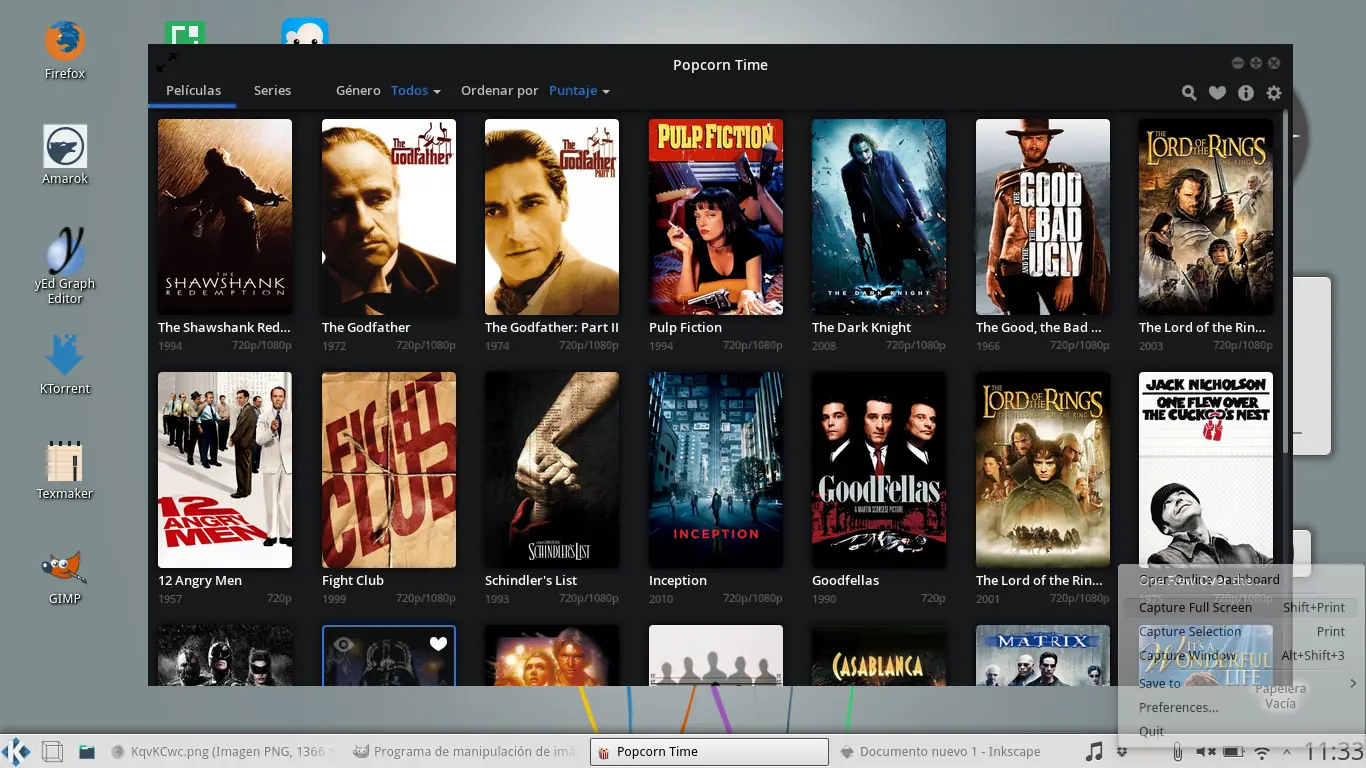
Task: Open Lord of the Rings 2003 poster
Action: pyautogui.click(x=1206, y=217)
